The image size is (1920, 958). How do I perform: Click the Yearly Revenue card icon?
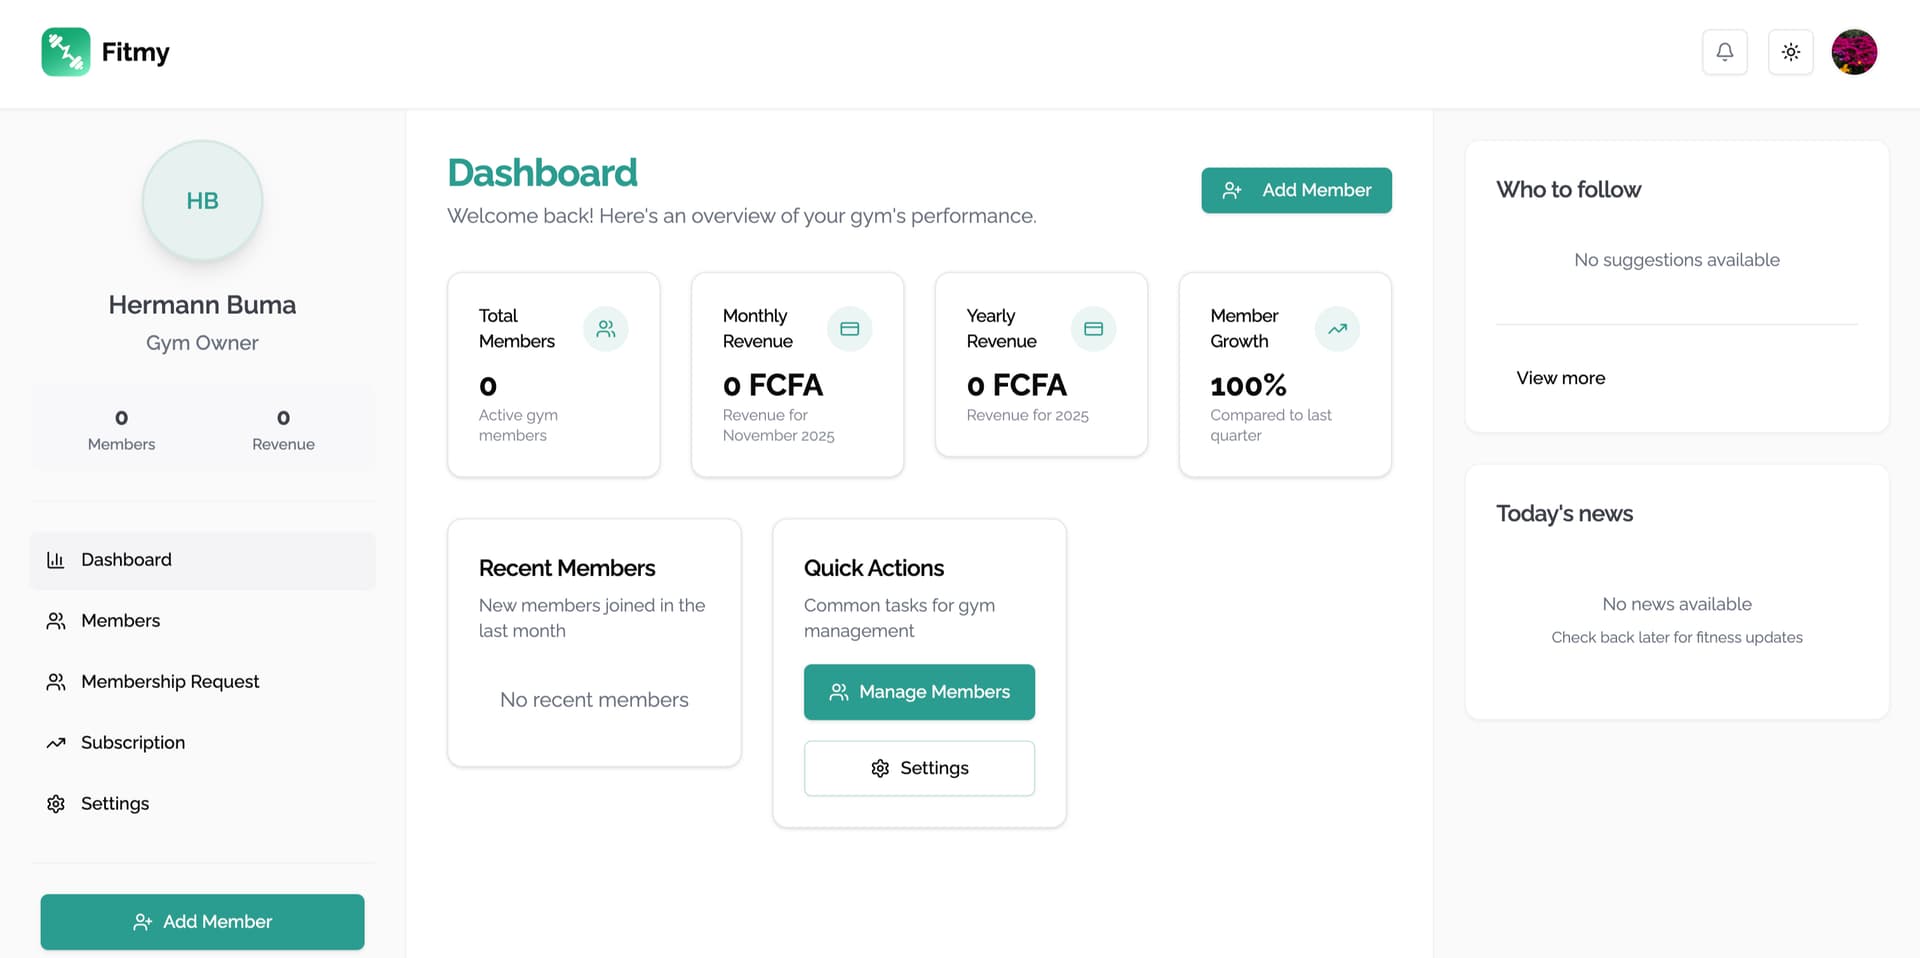(1093, 329)
